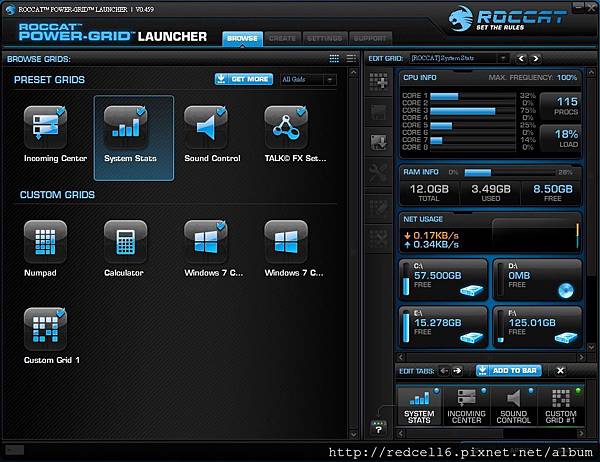Toggle checkmark on TALK FX Set grid
This screenshot has height=462, width=600.
coord(302,111)
